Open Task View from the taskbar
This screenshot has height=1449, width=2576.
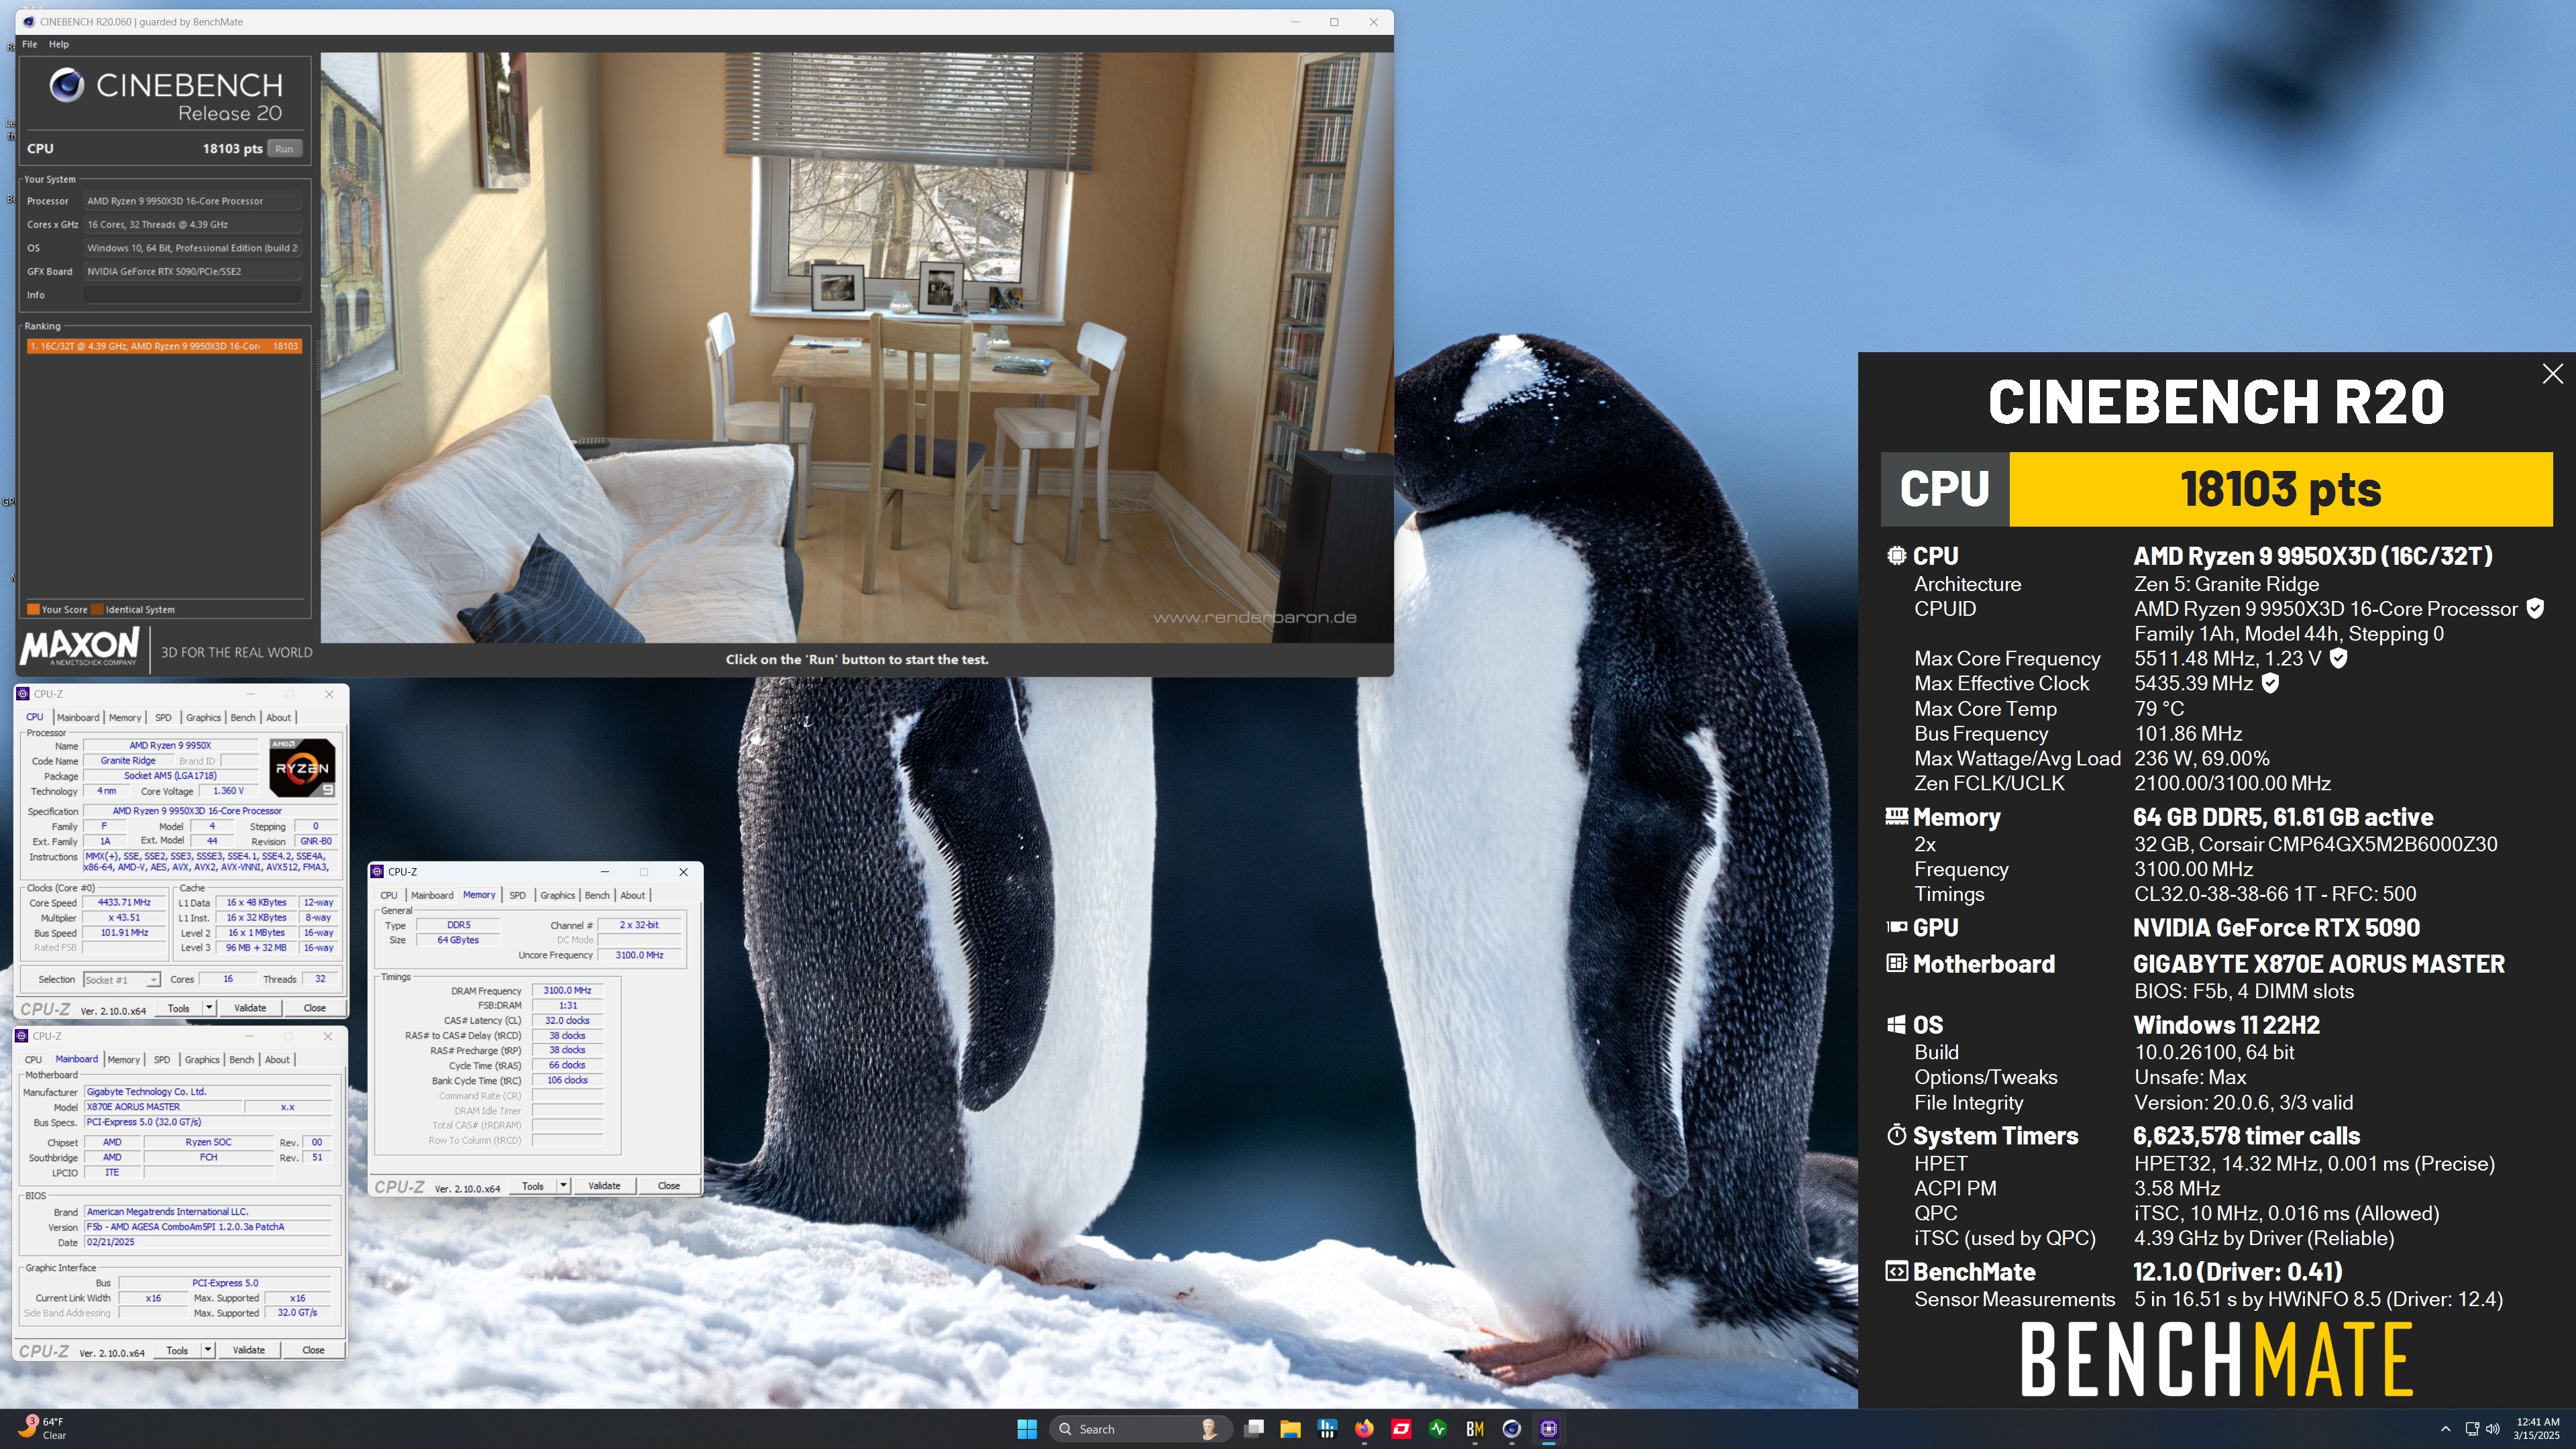pos(1254,1429)
